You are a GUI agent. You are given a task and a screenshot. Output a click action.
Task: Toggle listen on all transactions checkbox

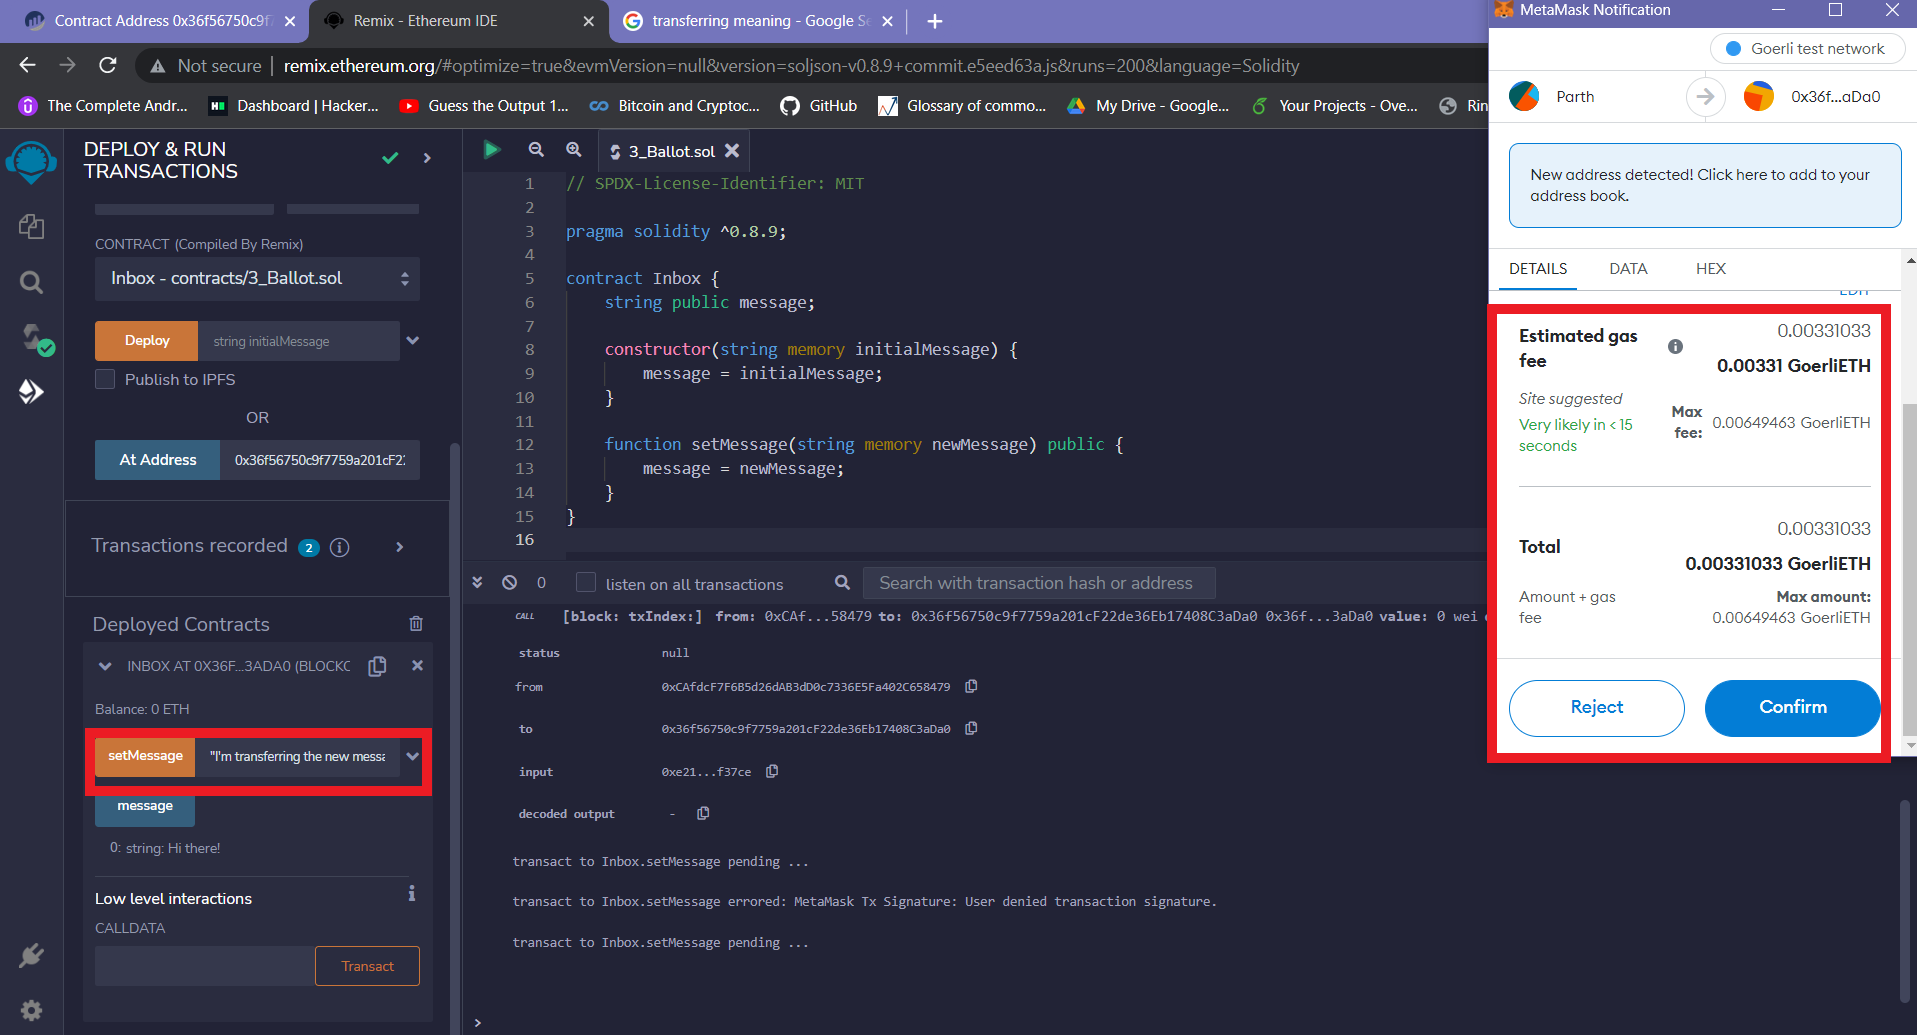click(x=586, y=582)
